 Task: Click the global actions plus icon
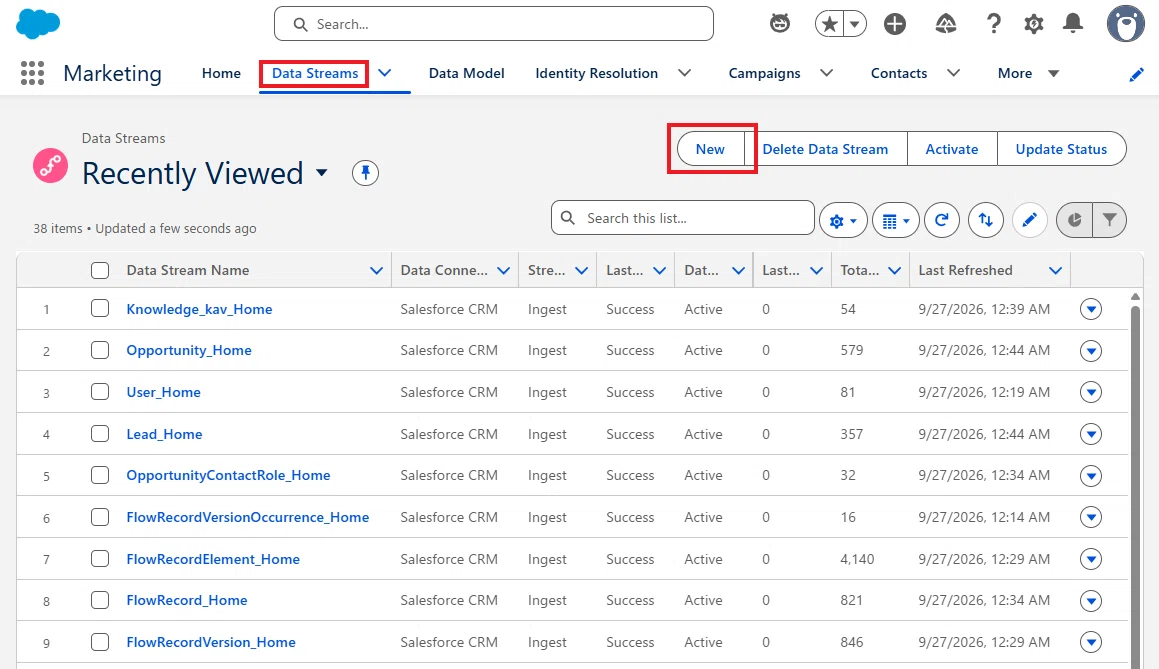coord(895,24)
